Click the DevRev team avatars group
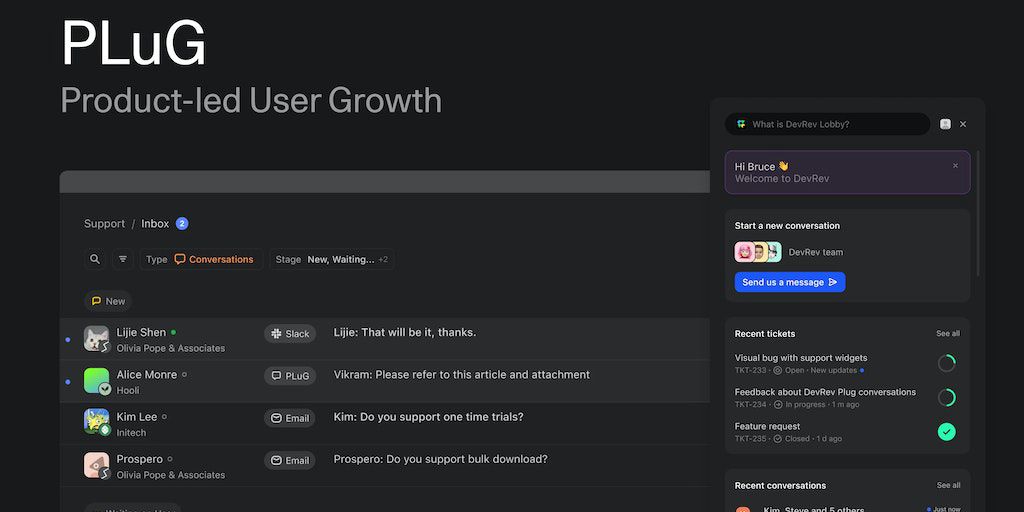This screenshot has width=1024, height=512. coord(758,252)
